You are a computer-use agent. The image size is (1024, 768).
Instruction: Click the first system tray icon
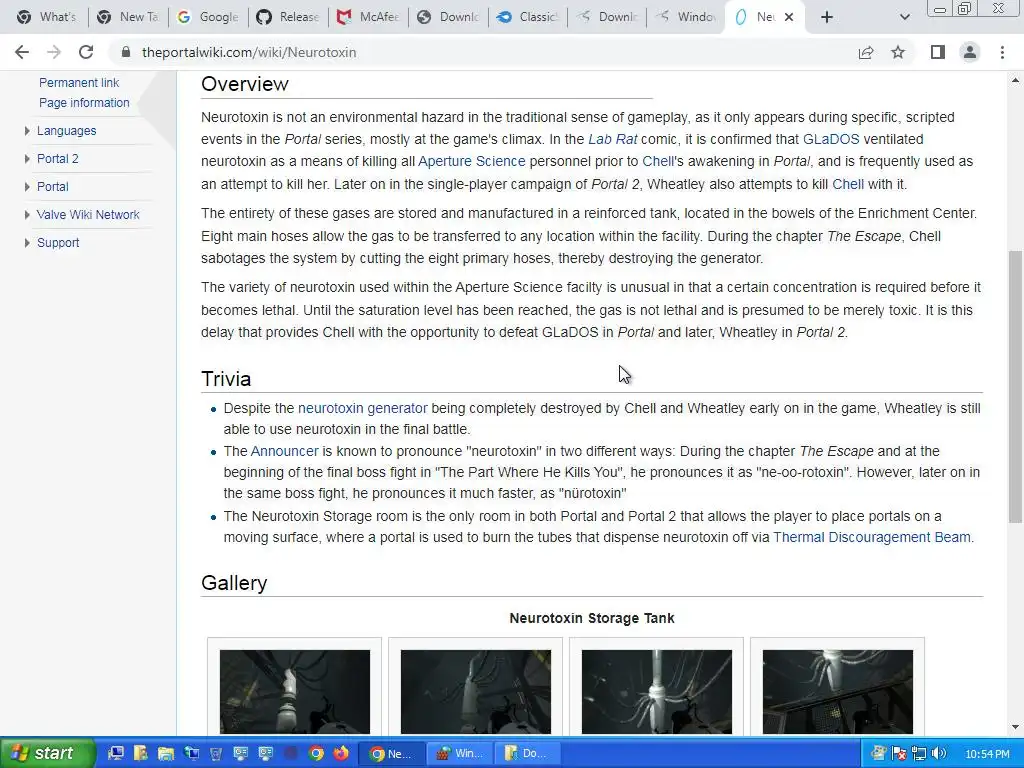pyautogui.click(x=878, y=753)
